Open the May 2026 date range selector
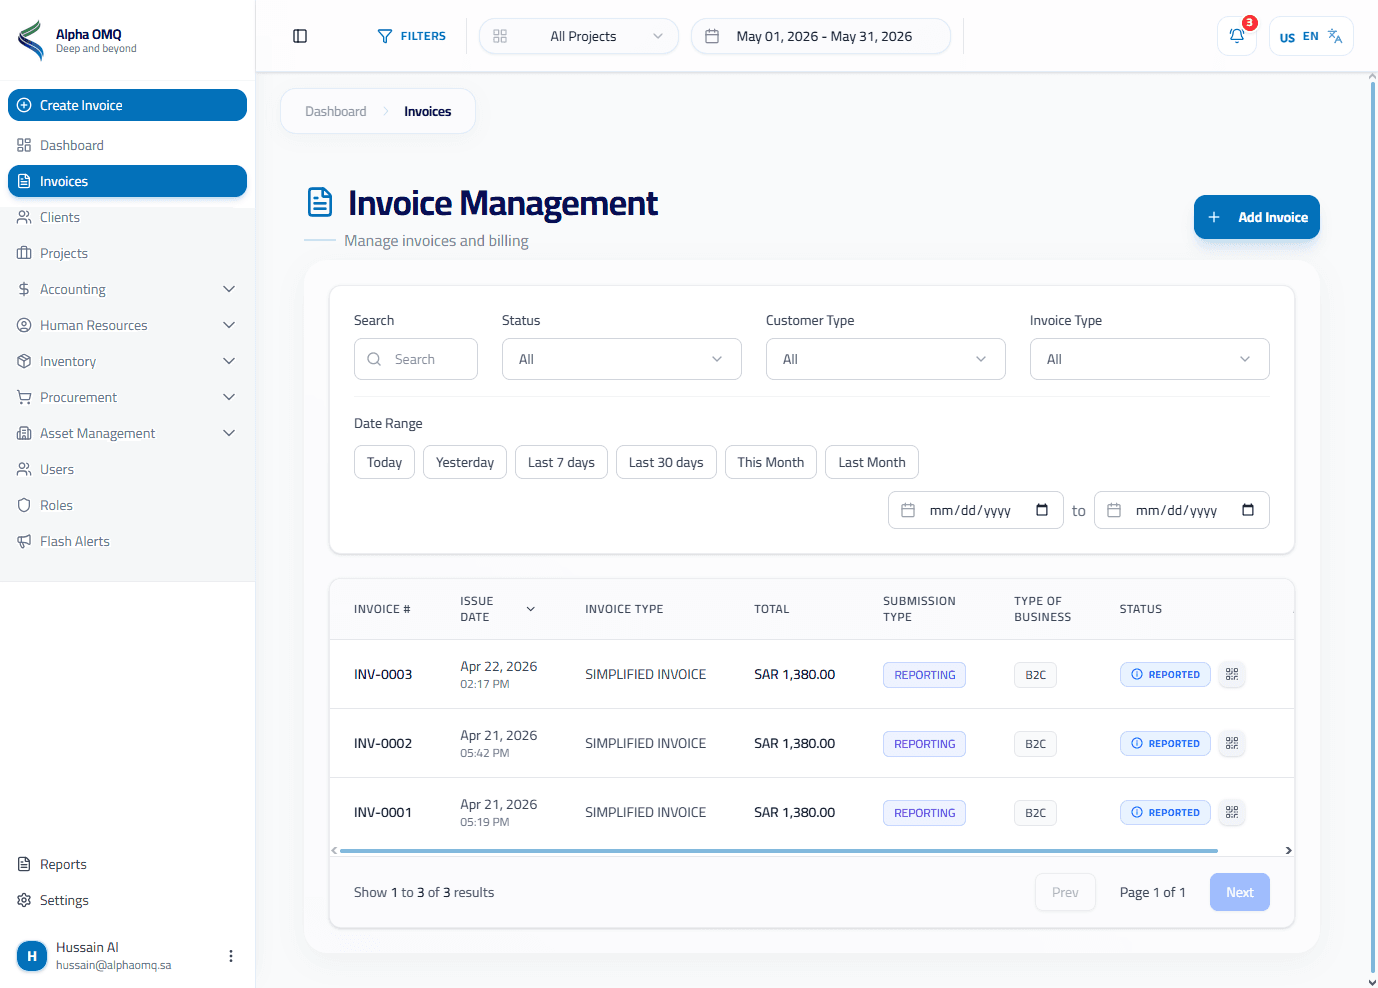Screen dimensions: 1378x988 [x=821, y=36]
